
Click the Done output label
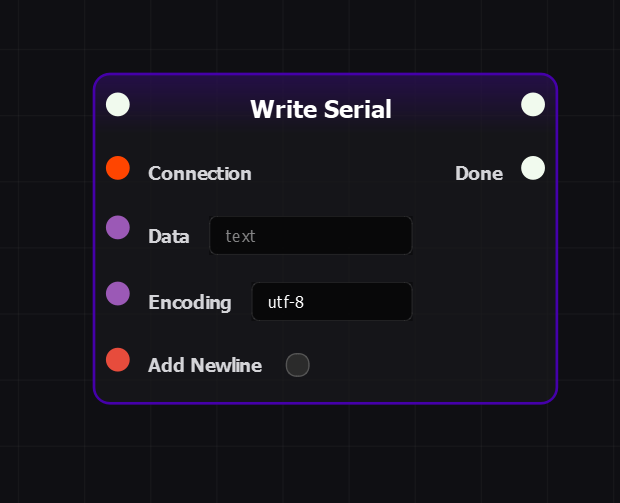[478, 173]
